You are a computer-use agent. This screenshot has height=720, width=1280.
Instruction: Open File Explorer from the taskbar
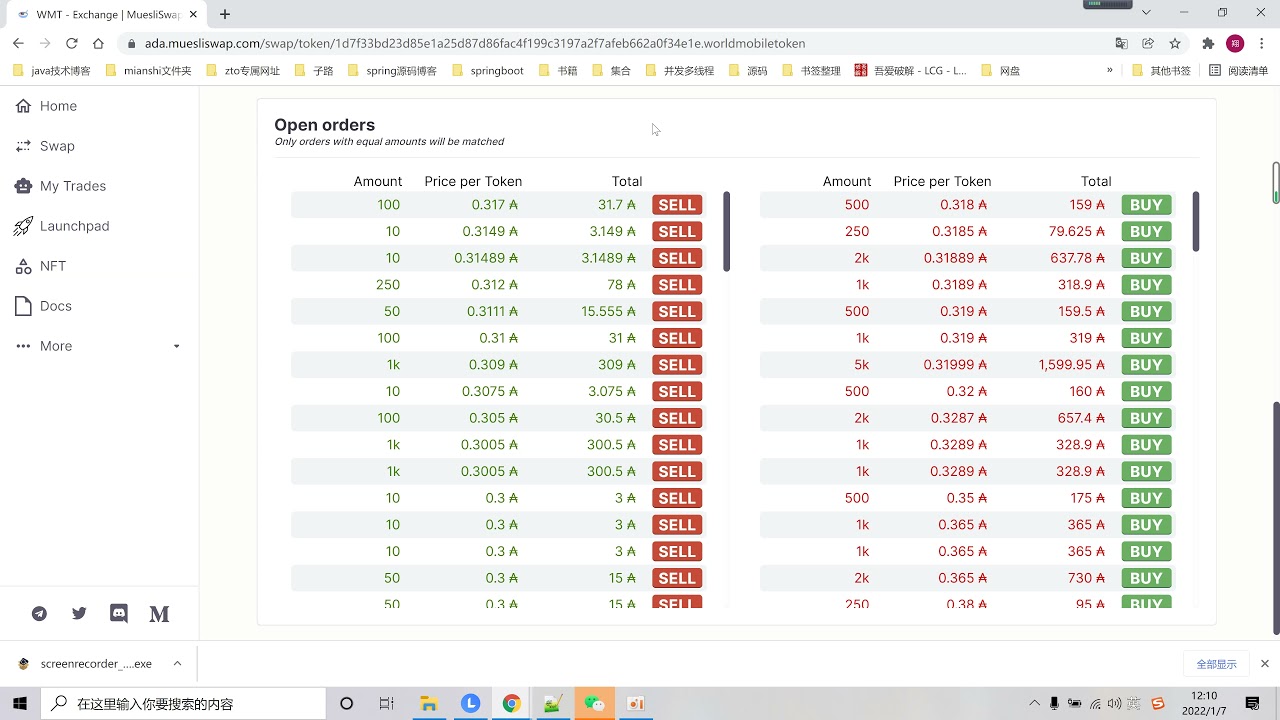pos(428,703)
